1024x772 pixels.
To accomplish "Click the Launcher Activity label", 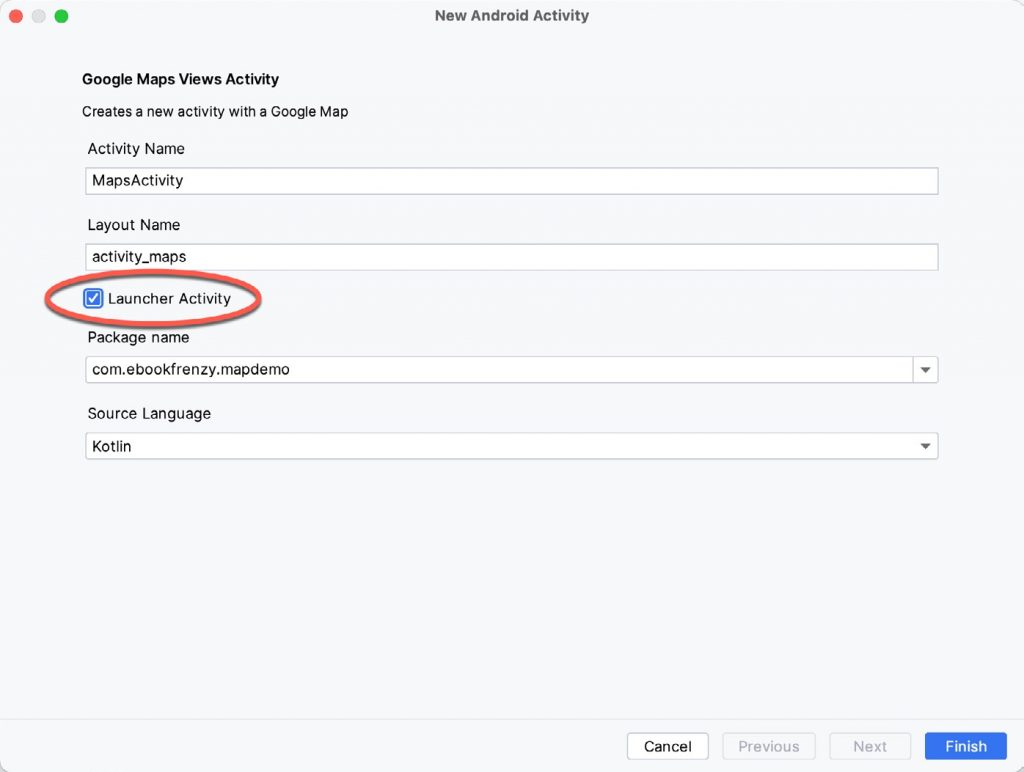I will [167, 298].
